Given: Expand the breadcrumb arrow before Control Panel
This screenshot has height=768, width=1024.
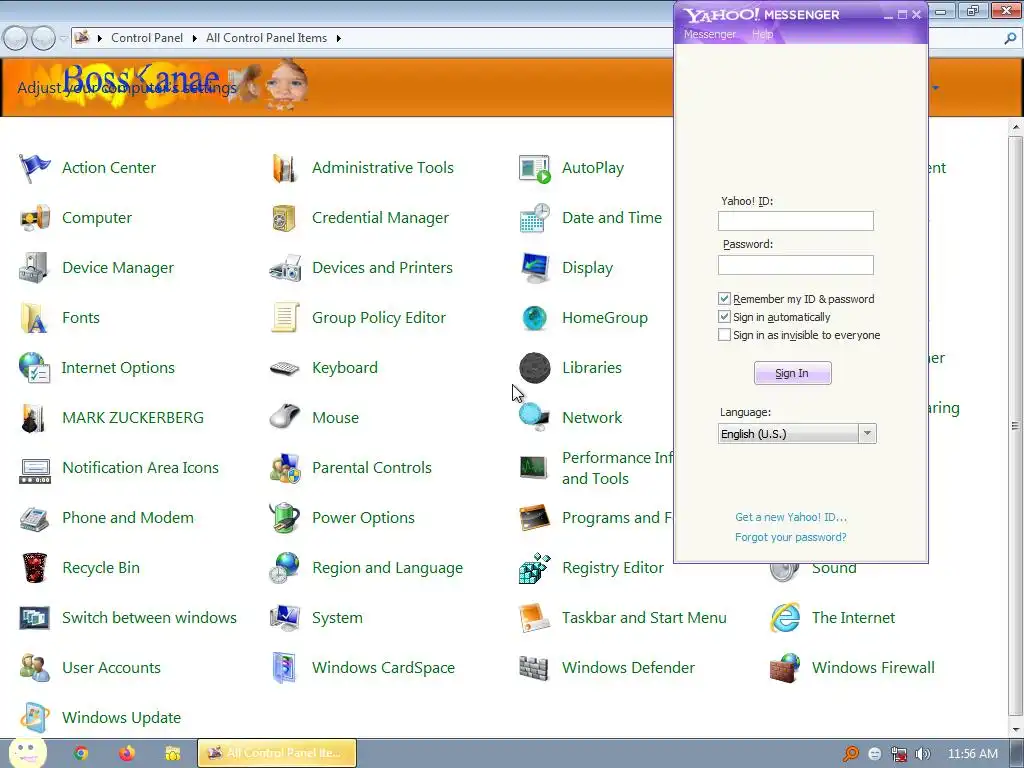Looking at the screenshot, I should pyautogui.click(x=100, y=39).
